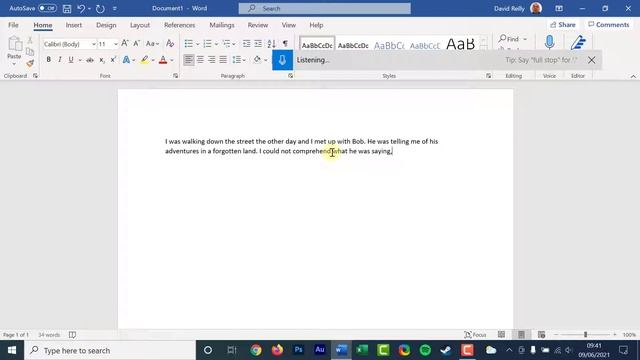This screenshot has height=360, width=640.
Task: Open the Calibri (Body) font name dropdown
Action: 93,44
